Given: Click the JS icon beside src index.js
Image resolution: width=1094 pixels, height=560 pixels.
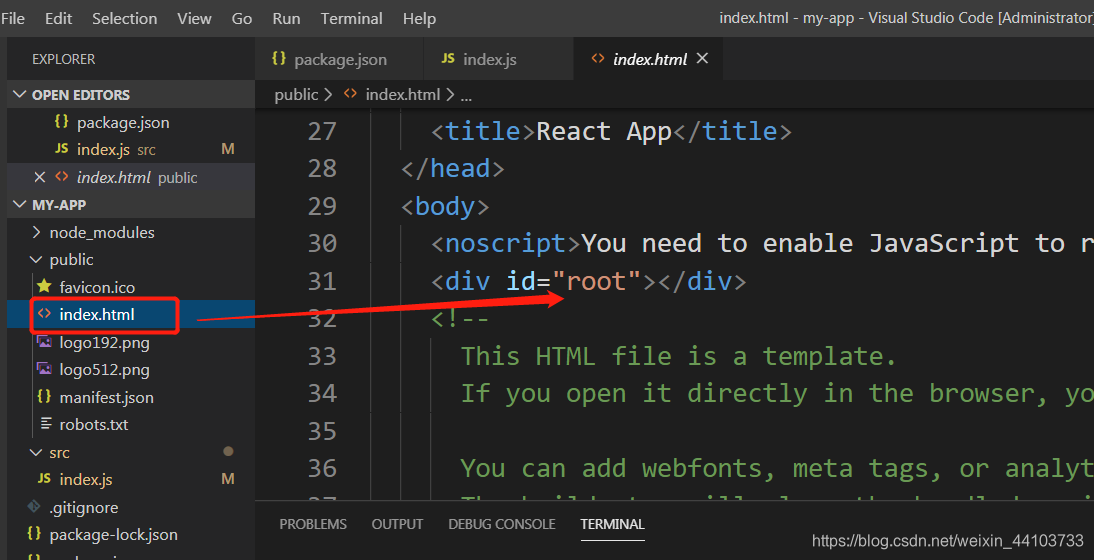Looking at the screenshot, I should [x=44, y=479].
